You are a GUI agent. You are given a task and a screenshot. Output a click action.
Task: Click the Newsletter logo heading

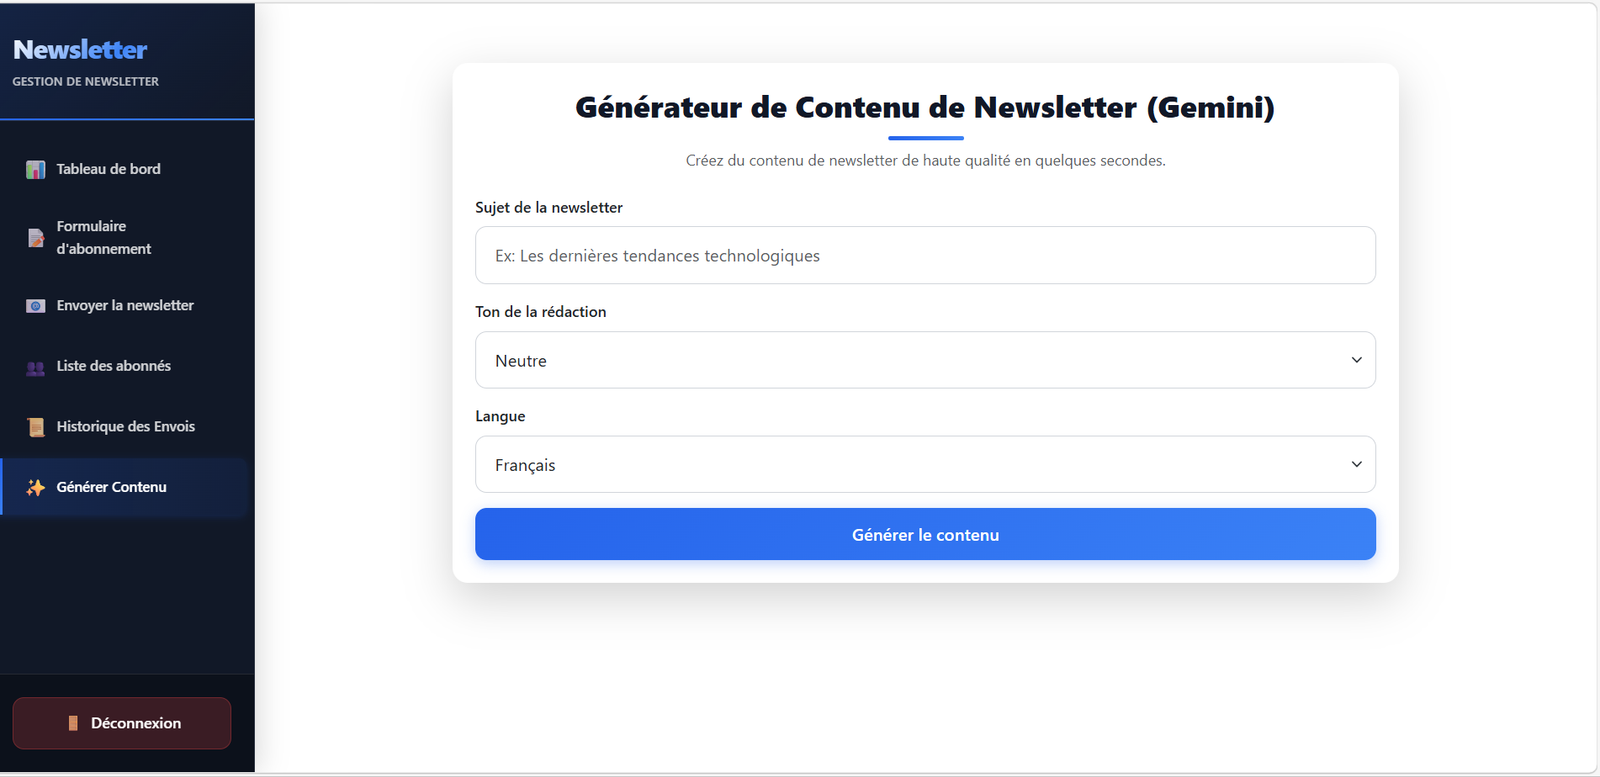click(x=79, y=50)
